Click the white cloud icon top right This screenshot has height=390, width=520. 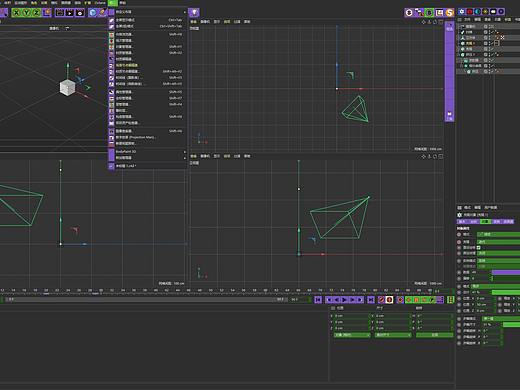(x=493, y=12)
